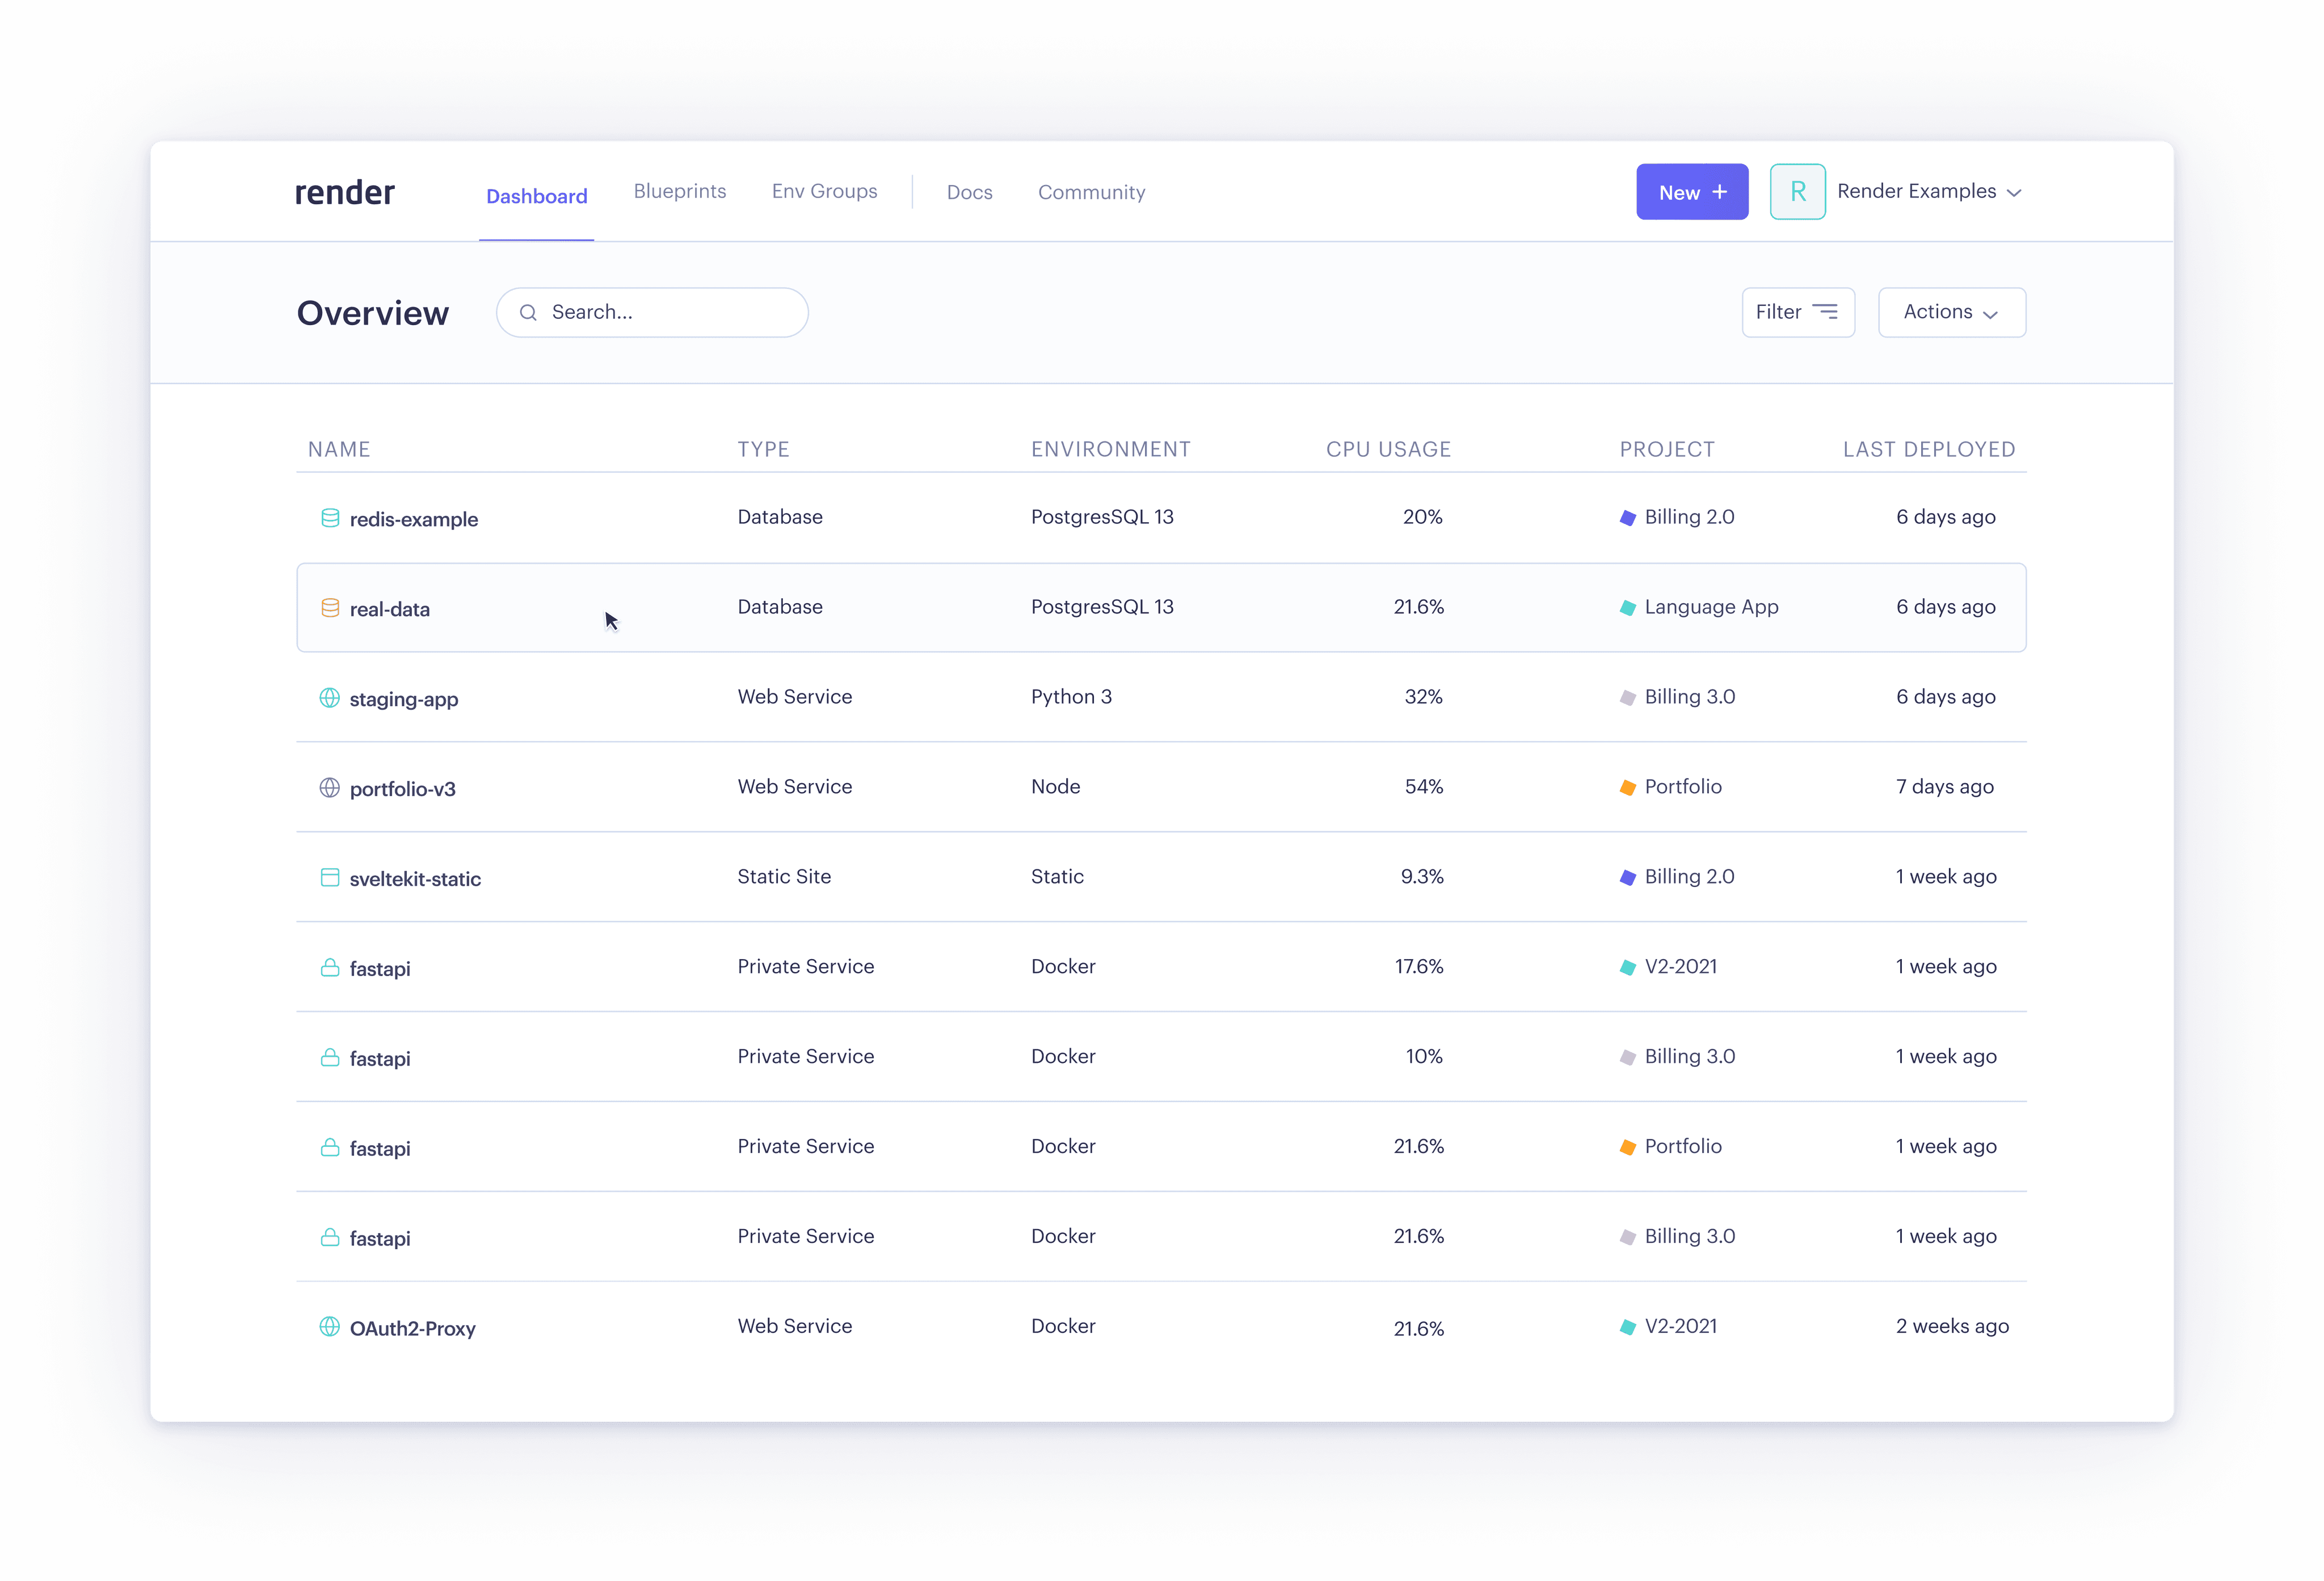This screenshot has height=1581, width=2324.
Task: Open the Actions dropdown
Action: (x=1951, y=313)
